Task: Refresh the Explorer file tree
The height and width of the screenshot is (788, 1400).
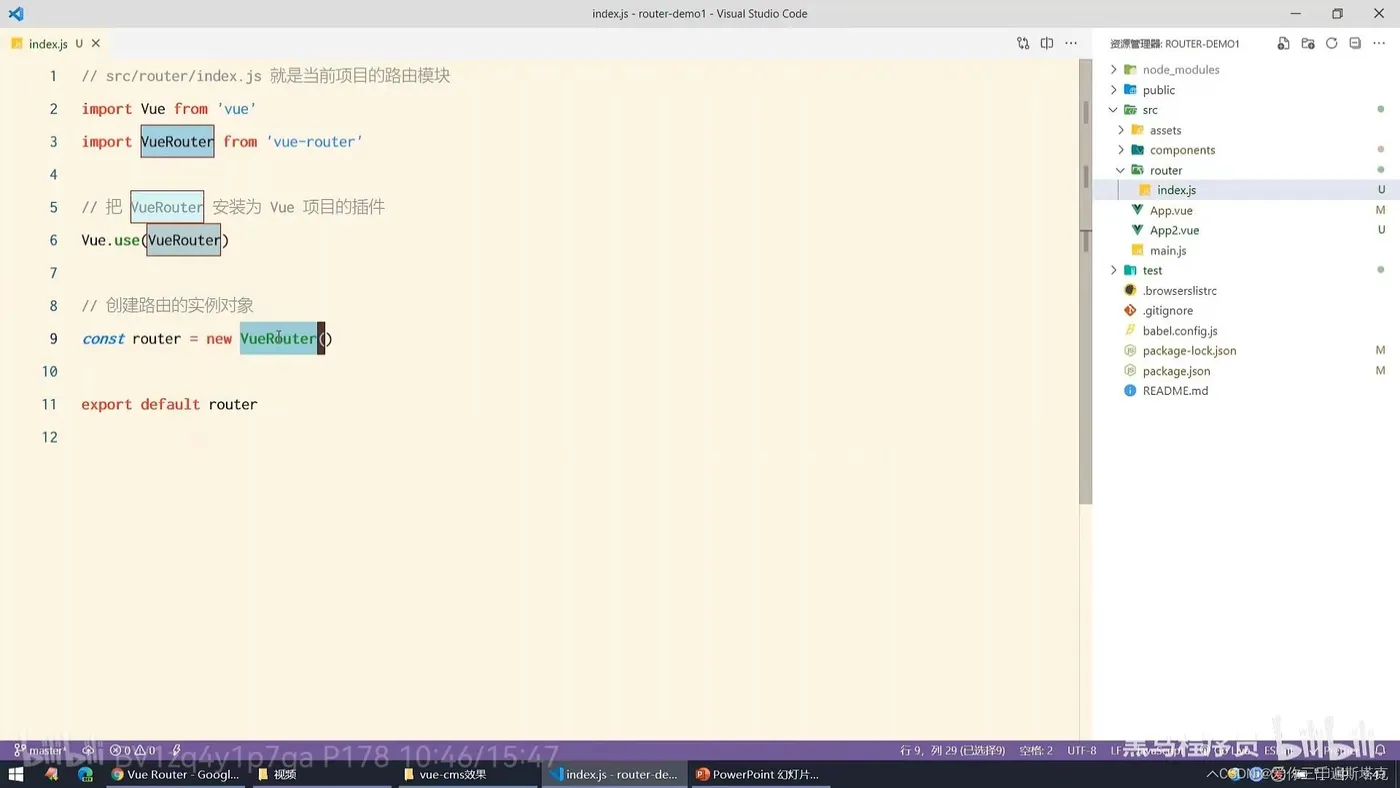Action: [x=1332, y=44]
